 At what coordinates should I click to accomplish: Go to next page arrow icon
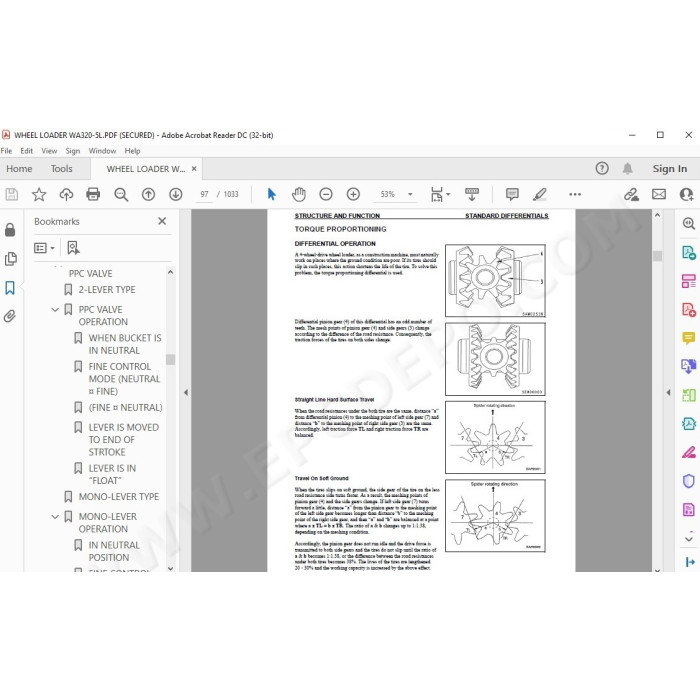pyautogui.click(x=175, y=194)
